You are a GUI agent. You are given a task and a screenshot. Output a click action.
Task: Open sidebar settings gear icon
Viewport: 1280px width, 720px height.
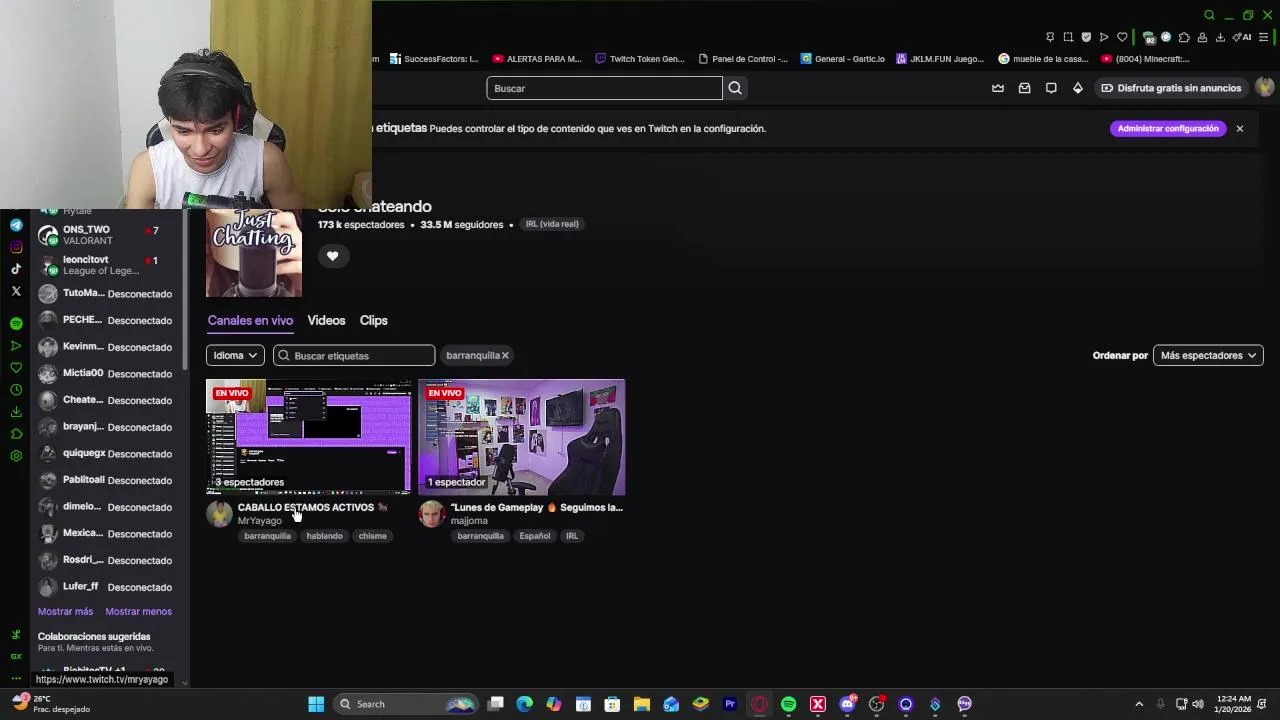click(x=16, y=456)
